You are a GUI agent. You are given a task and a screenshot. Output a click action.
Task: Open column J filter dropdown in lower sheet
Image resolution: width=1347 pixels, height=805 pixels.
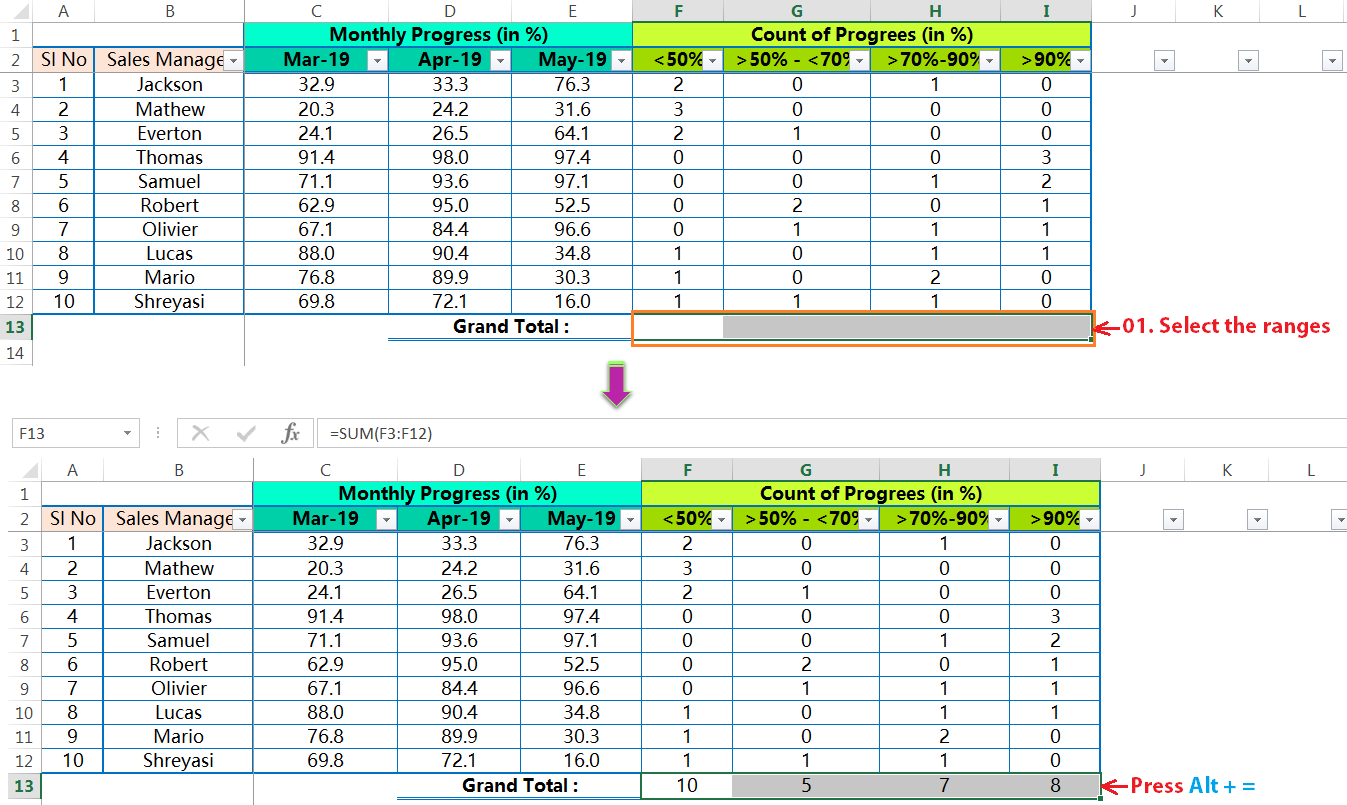tap(1172, 520)
